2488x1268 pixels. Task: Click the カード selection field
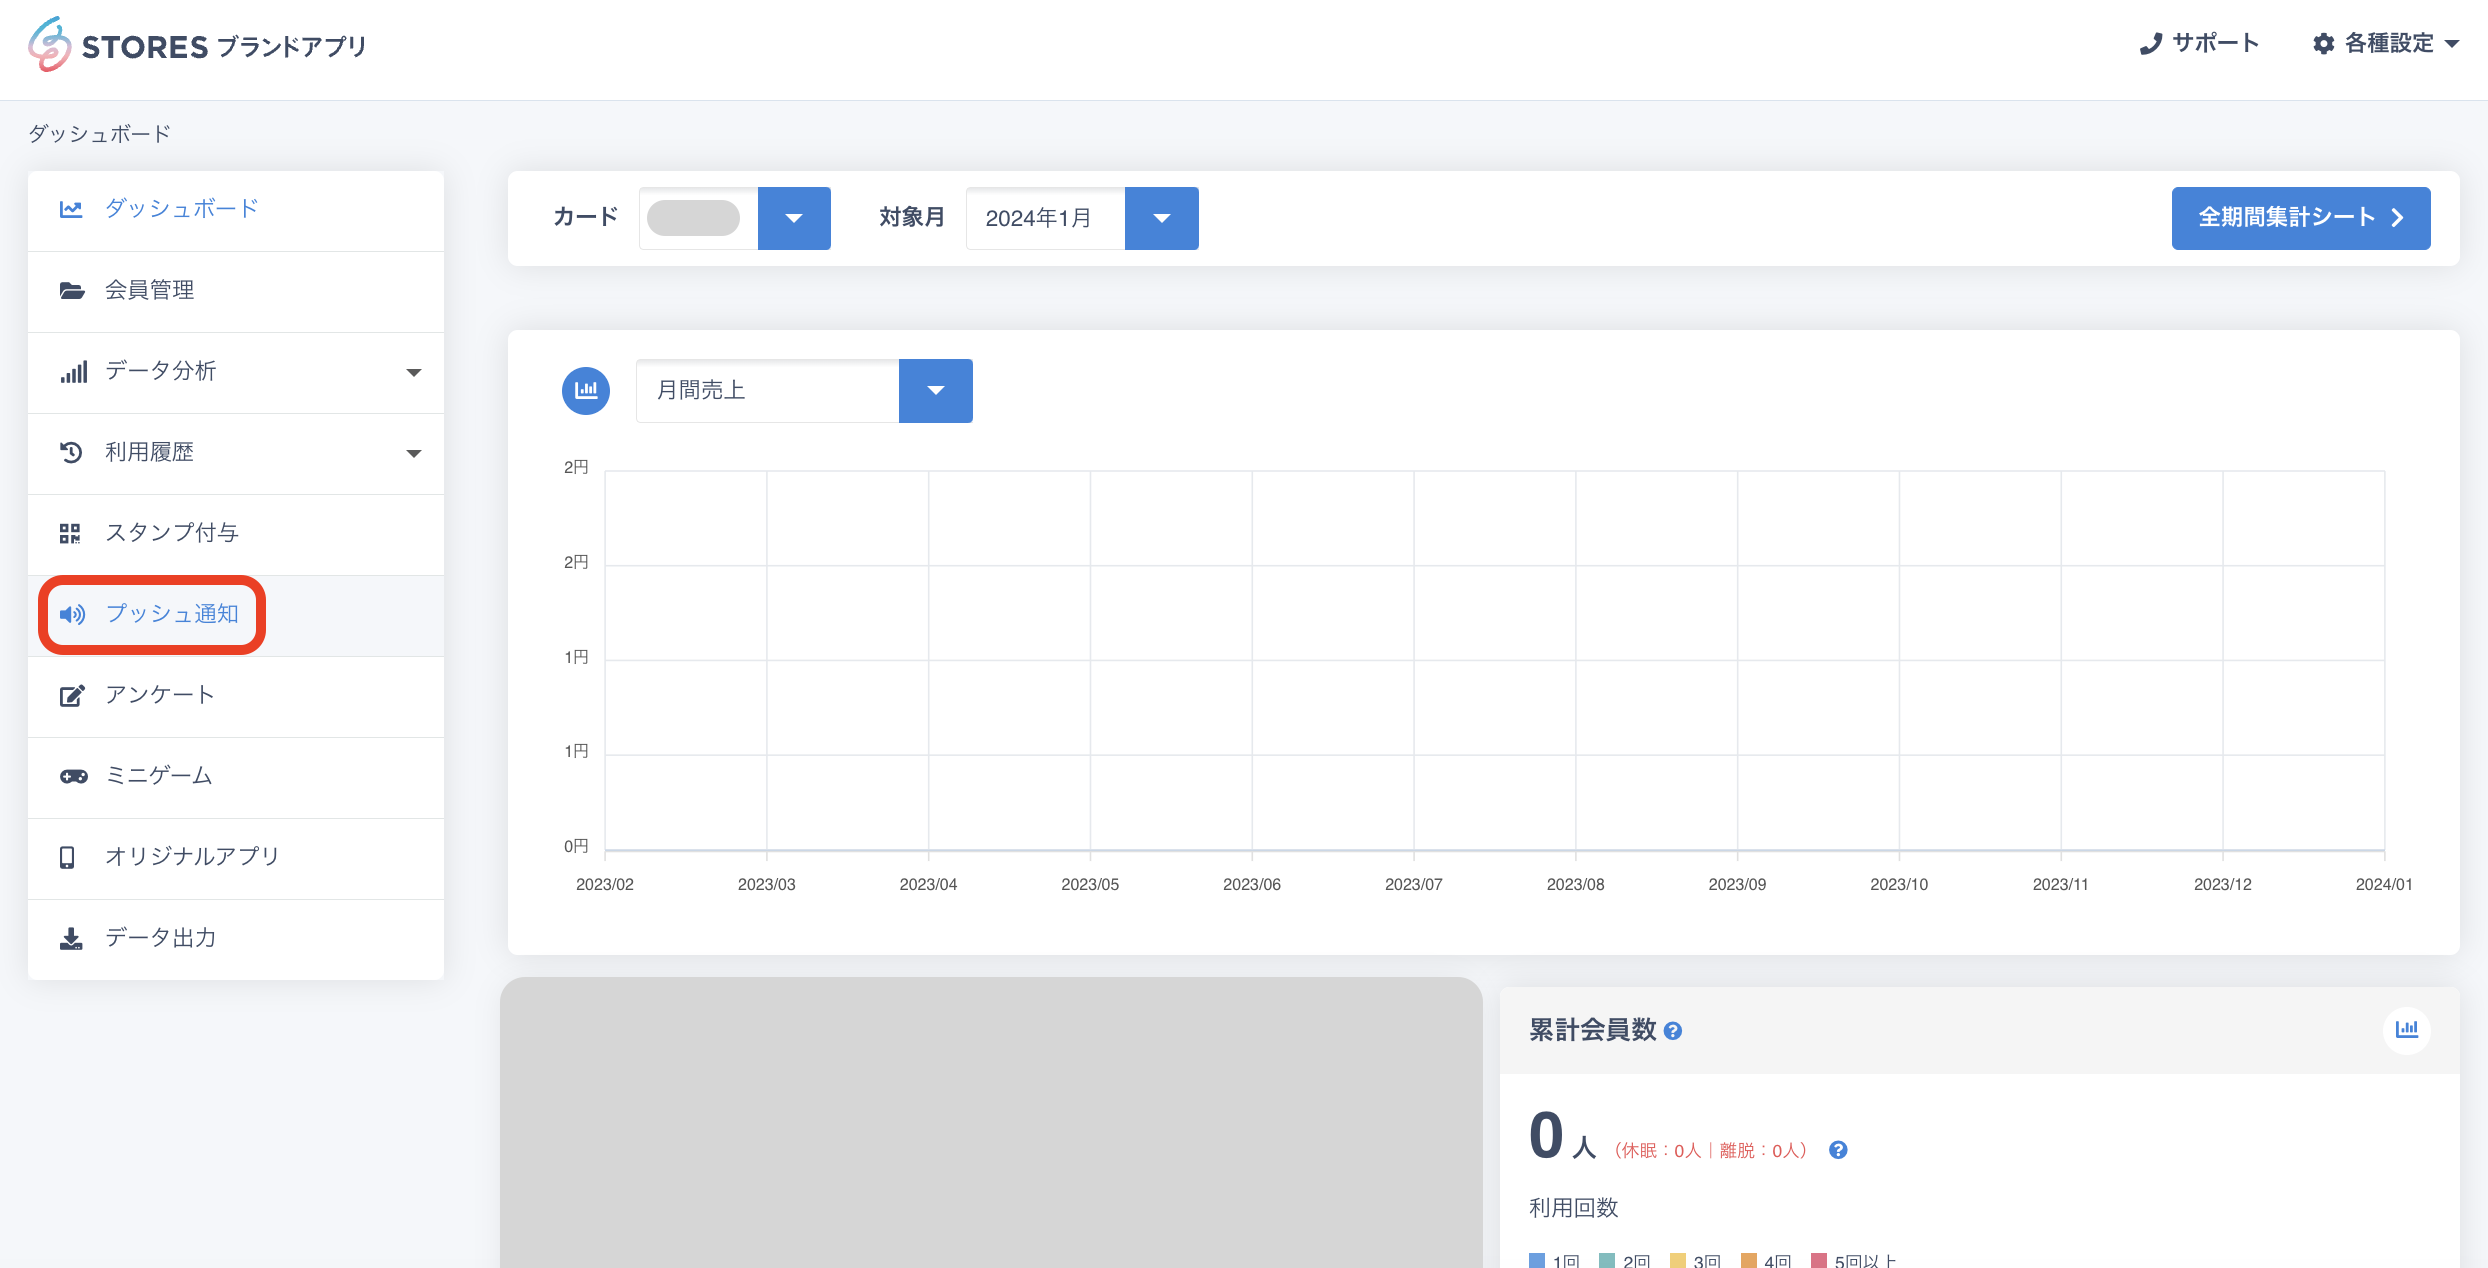pyautogui.click(x=698, y=218)
